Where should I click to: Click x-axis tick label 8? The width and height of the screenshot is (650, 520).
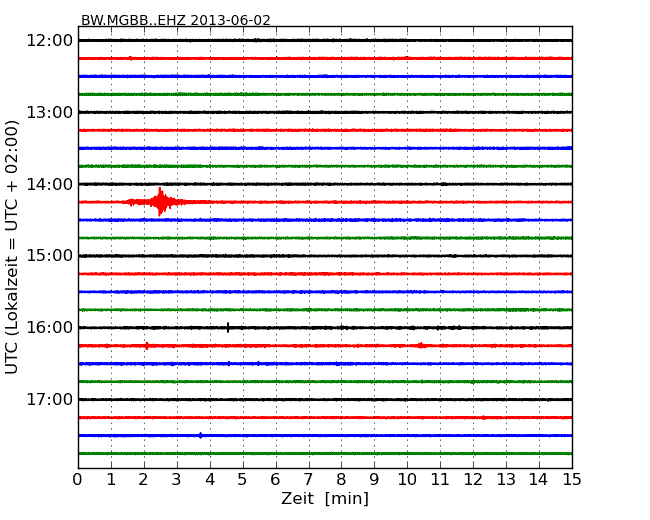(341, 479)
